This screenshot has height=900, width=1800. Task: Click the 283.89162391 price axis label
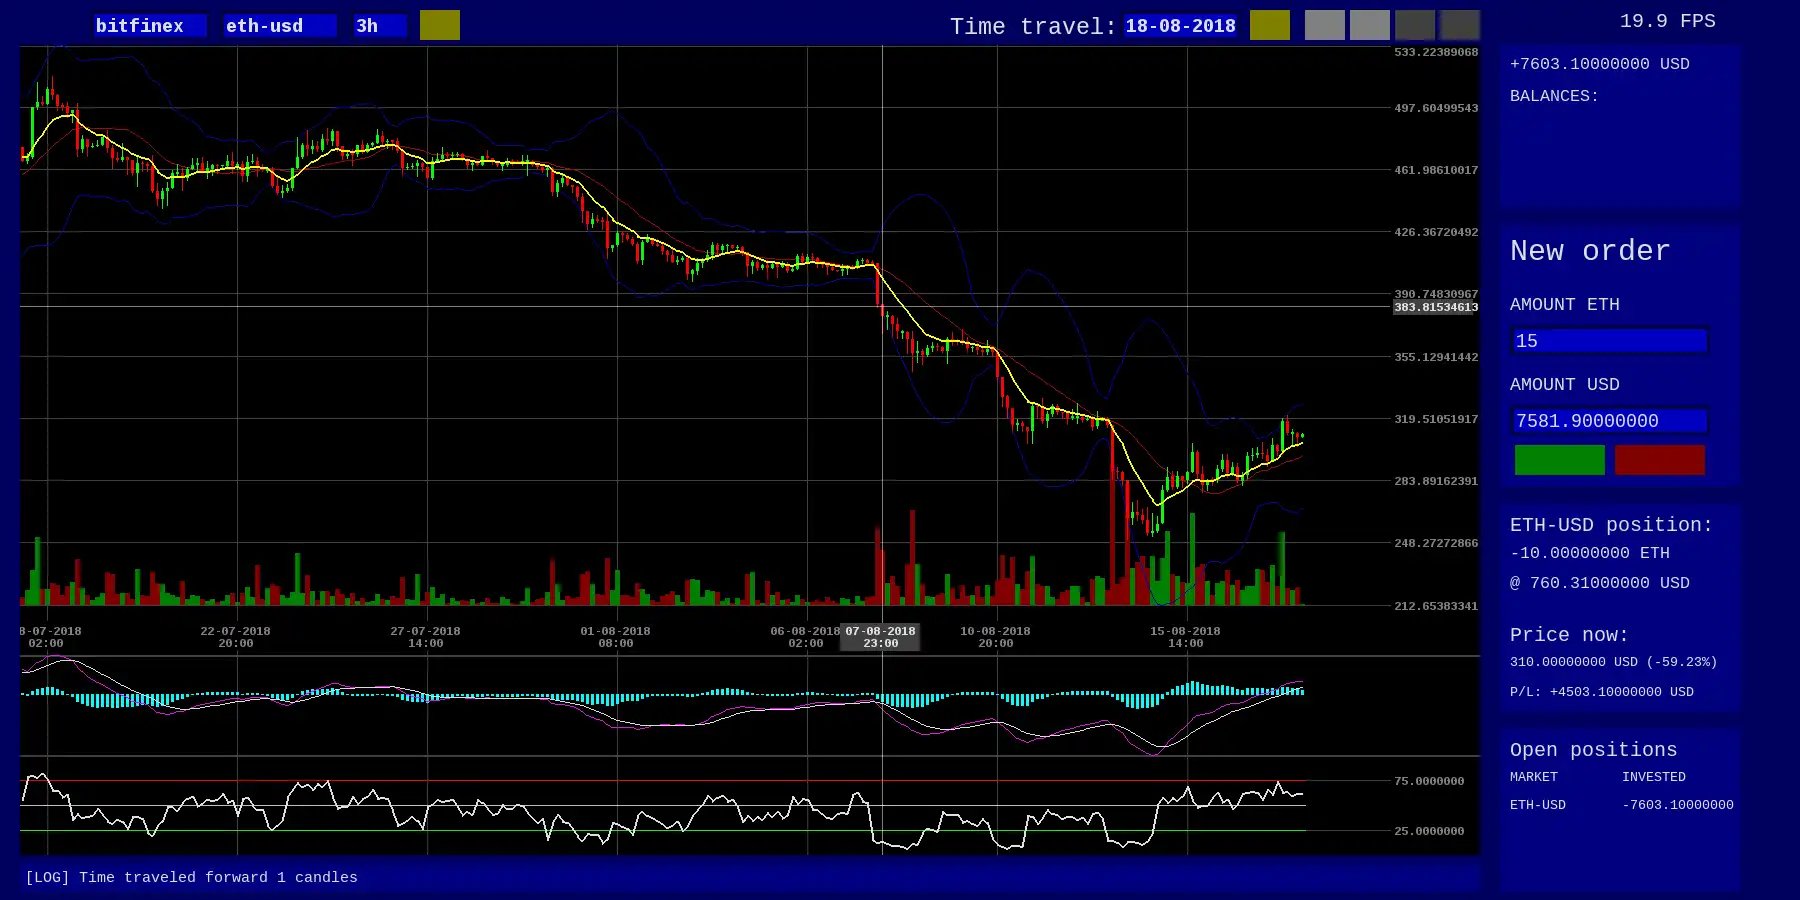pyautogui.click(x=1436, y=481)
